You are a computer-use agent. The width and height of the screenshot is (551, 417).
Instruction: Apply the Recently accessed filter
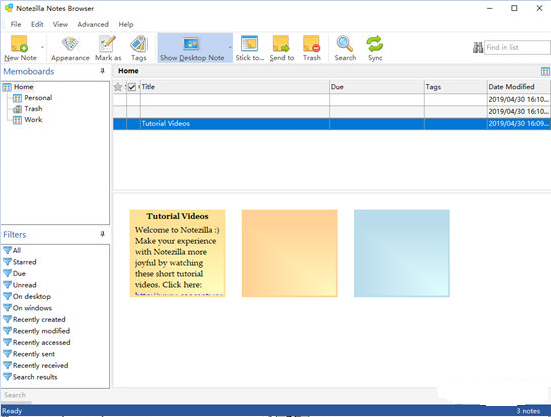37,343
